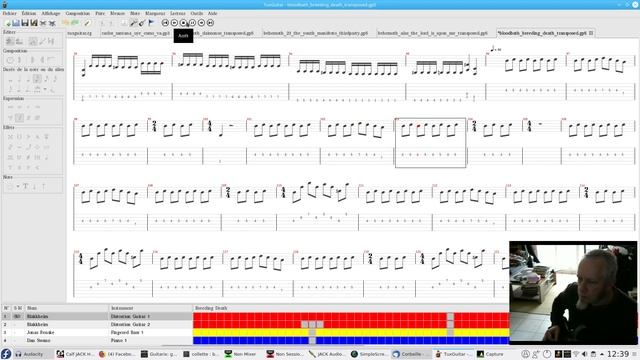The width and height of the screenshot is (640, 360).
Task: Click the Undo toolbar icon
Action: click(65, 23)
